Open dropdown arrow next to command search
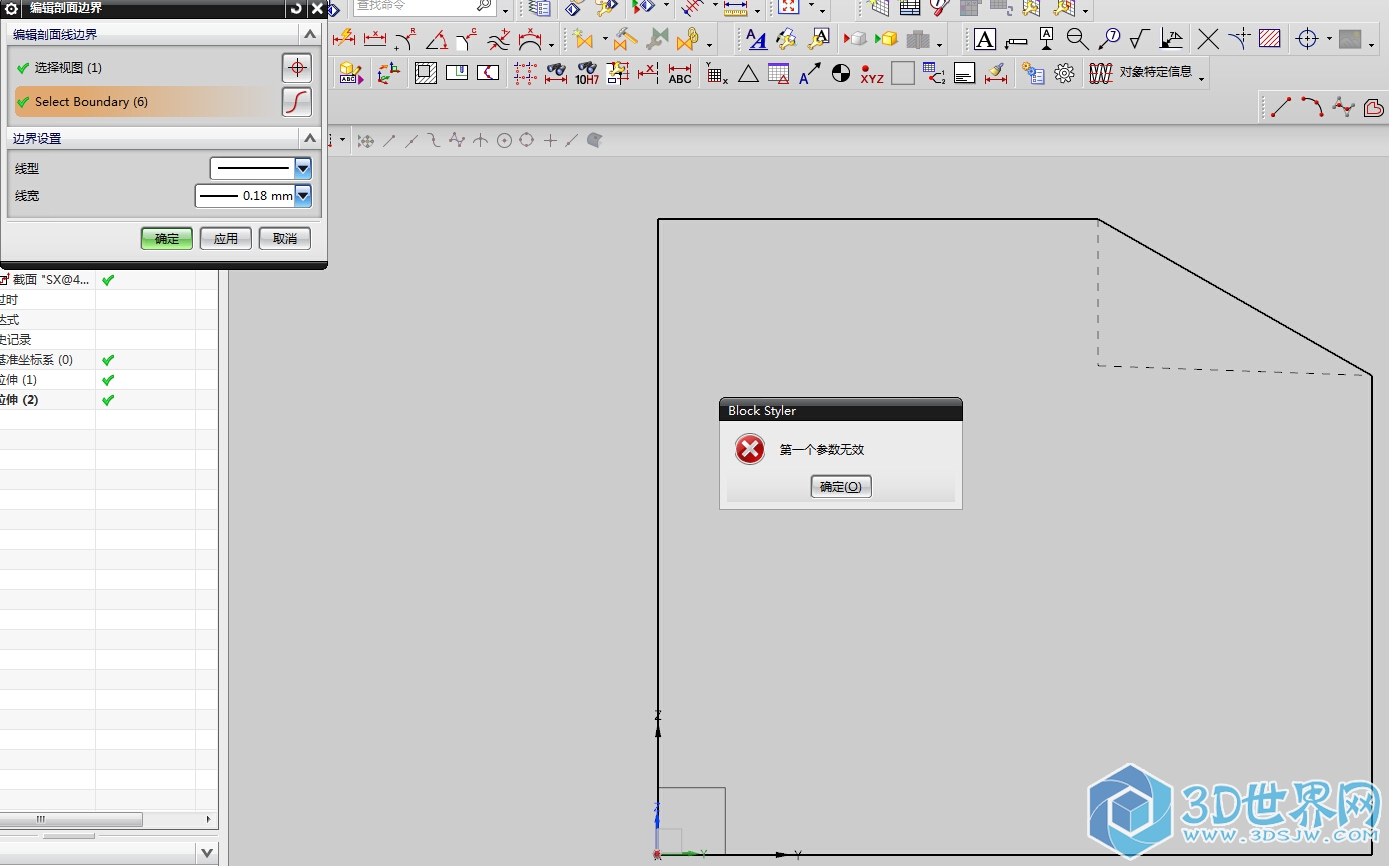This screenshot has height=866, width=1389. [506, 10]
